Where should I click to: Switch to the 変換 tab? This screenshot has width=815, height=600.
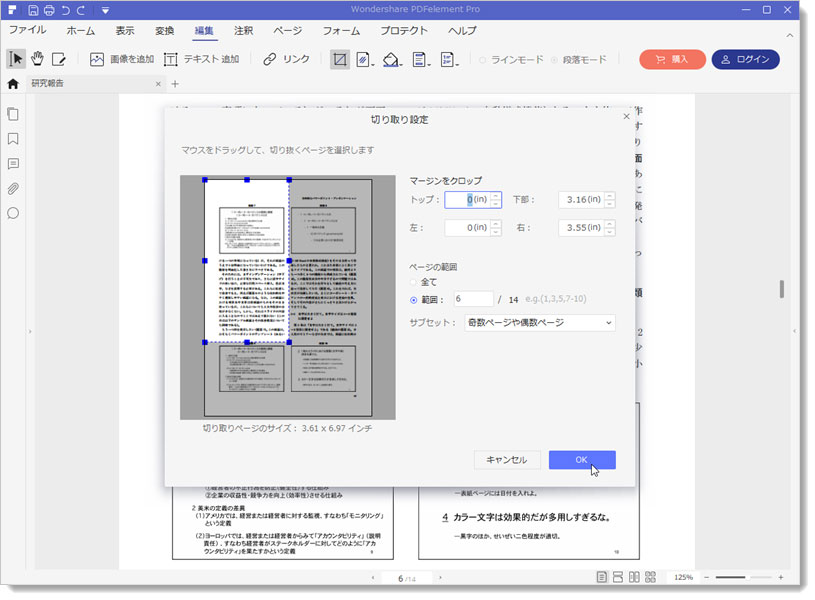(164, 31)
